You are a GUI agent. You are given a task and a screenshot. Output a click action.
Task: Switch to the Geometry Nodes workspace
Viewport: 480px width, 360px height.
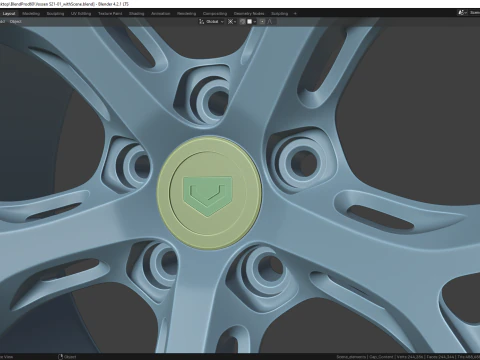(249, 14)
